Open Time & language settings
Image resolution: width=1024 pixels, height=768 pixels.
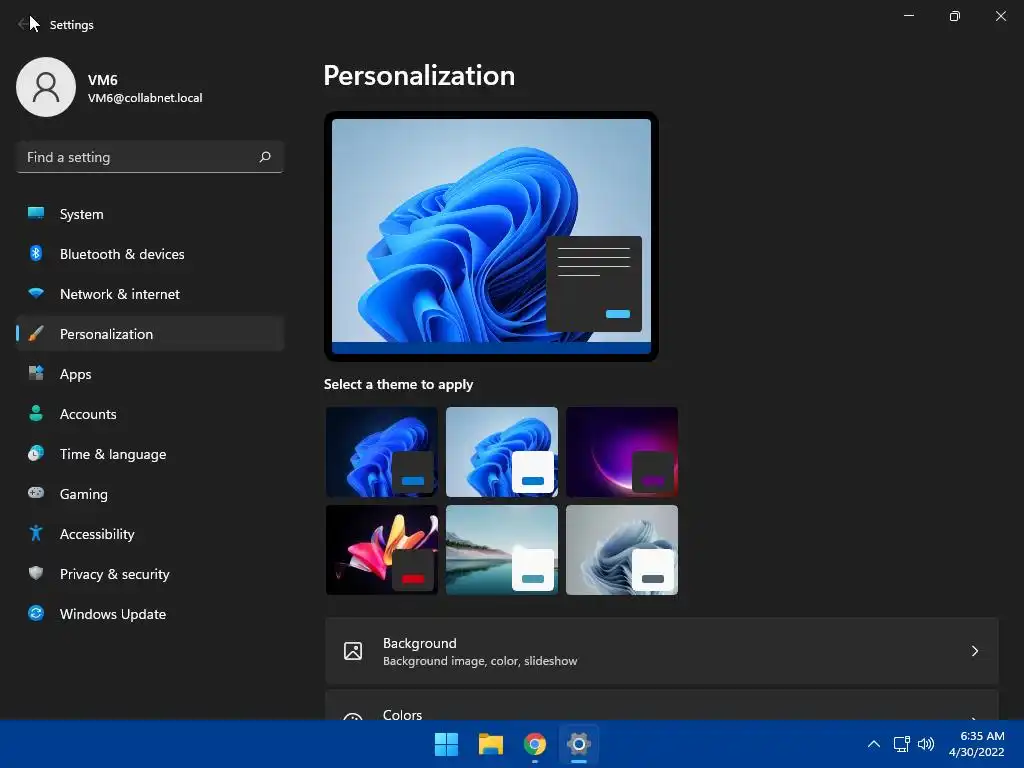click(x=150, y=454)
